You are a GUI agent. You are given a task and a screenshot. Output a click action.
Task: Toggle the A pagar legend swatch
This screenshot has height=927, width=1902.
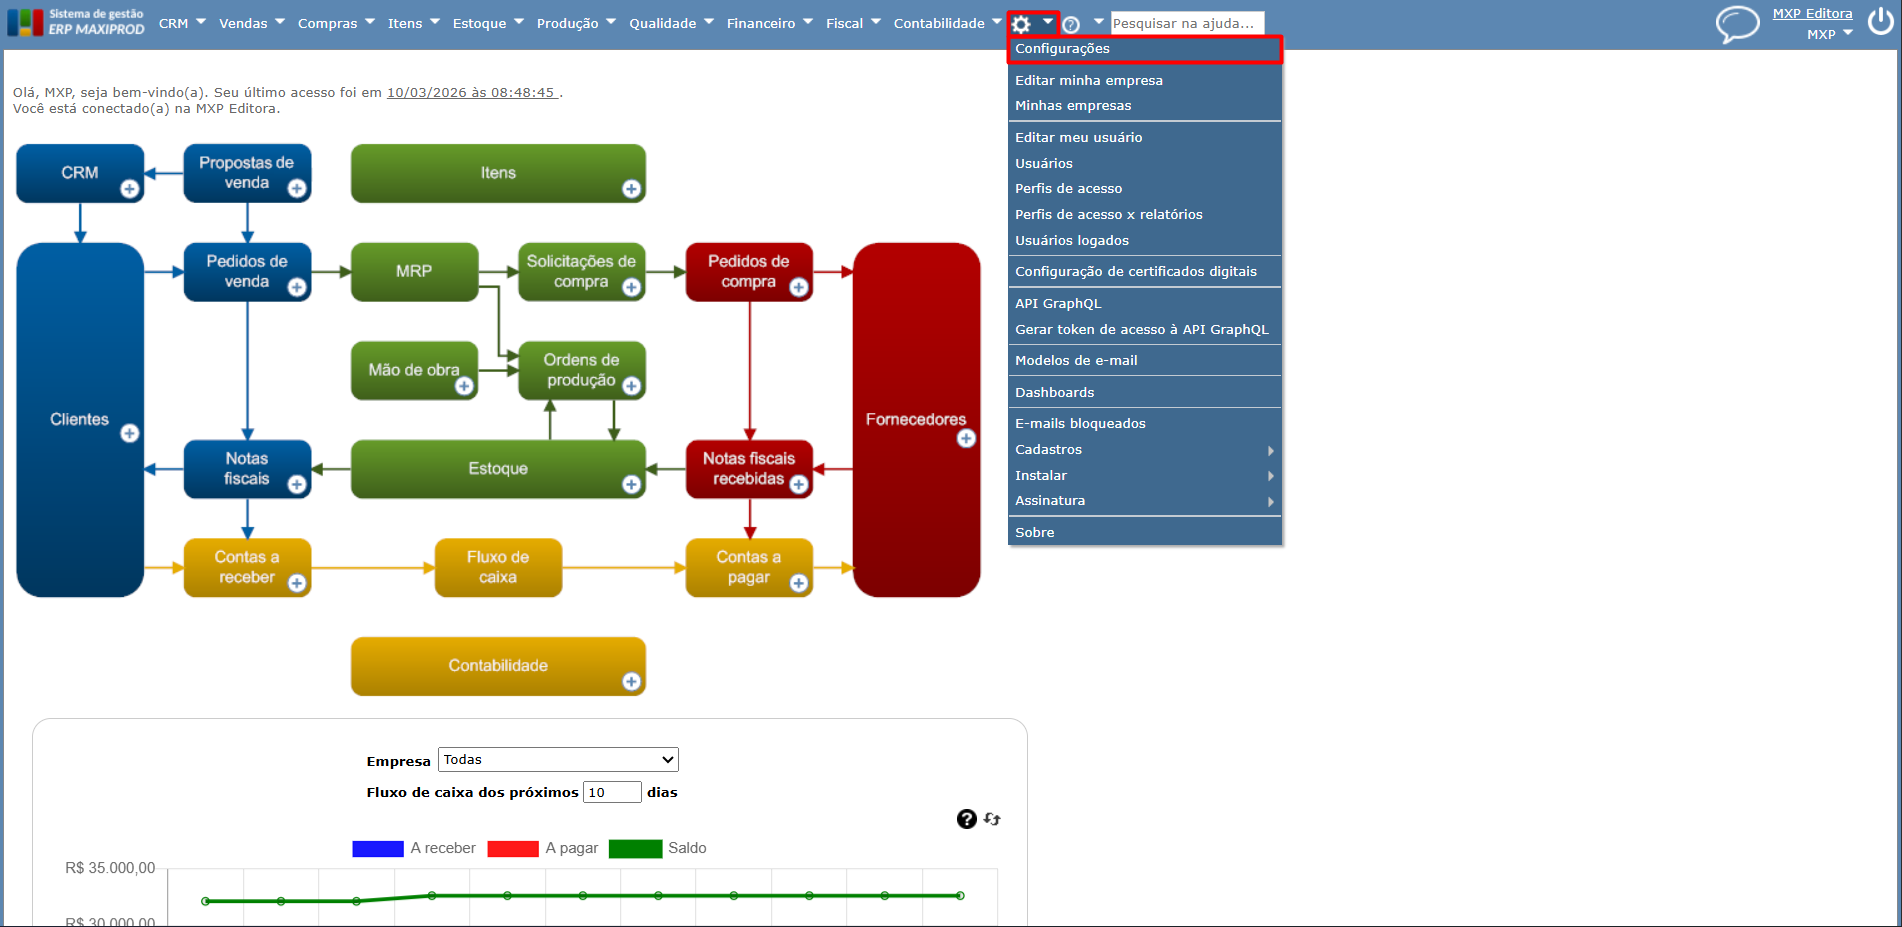coord(513,849)
